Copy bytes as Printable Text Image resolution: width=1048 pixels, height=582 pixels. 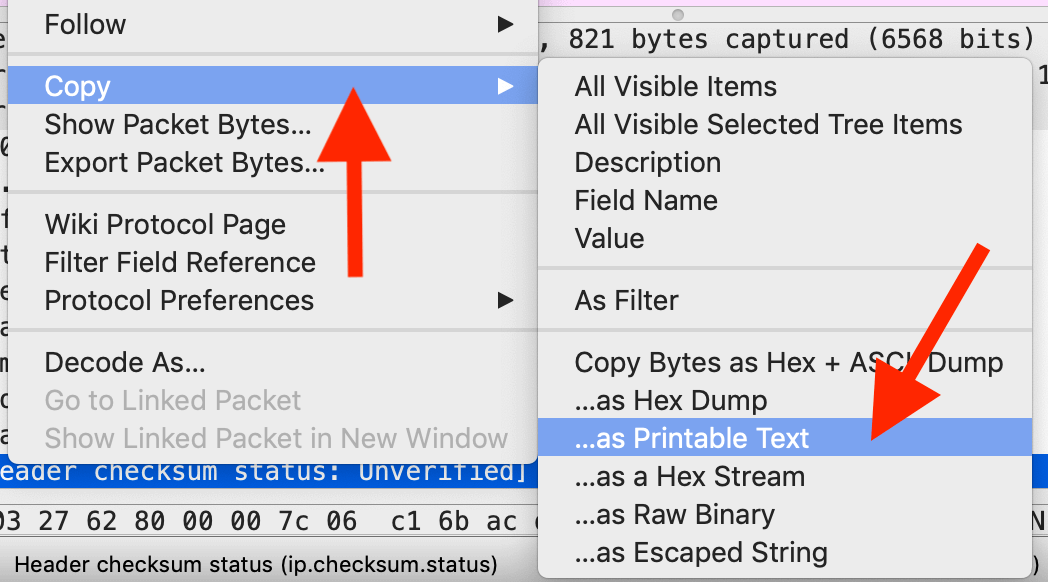[691, 439]
